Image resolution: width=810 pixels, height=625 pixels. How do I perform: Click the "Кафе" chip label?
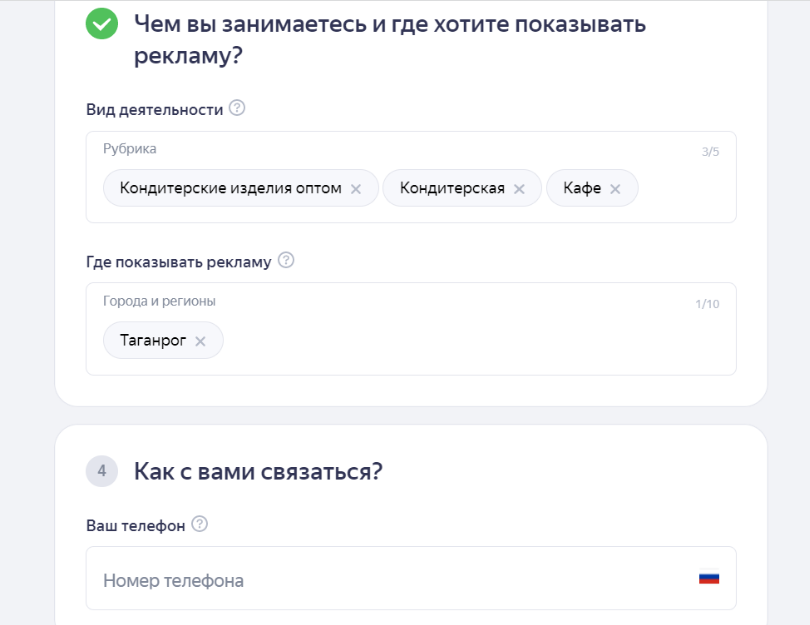(x=582, y=188)
